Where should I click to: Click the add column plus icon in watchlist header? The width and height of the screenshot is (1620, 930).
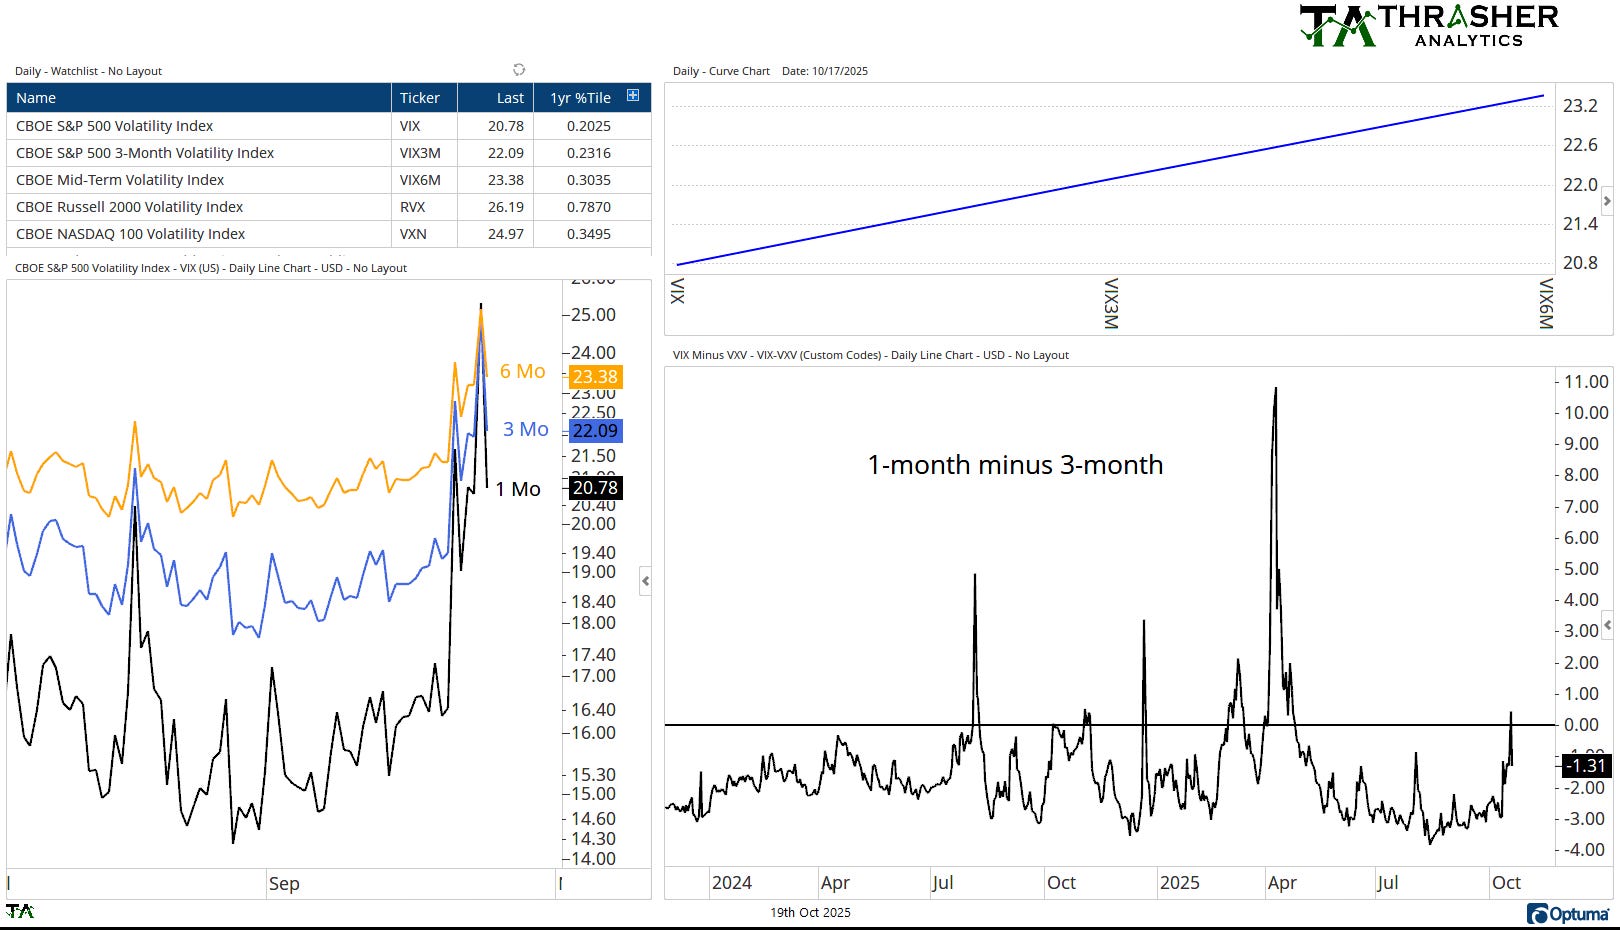[633, 96]
